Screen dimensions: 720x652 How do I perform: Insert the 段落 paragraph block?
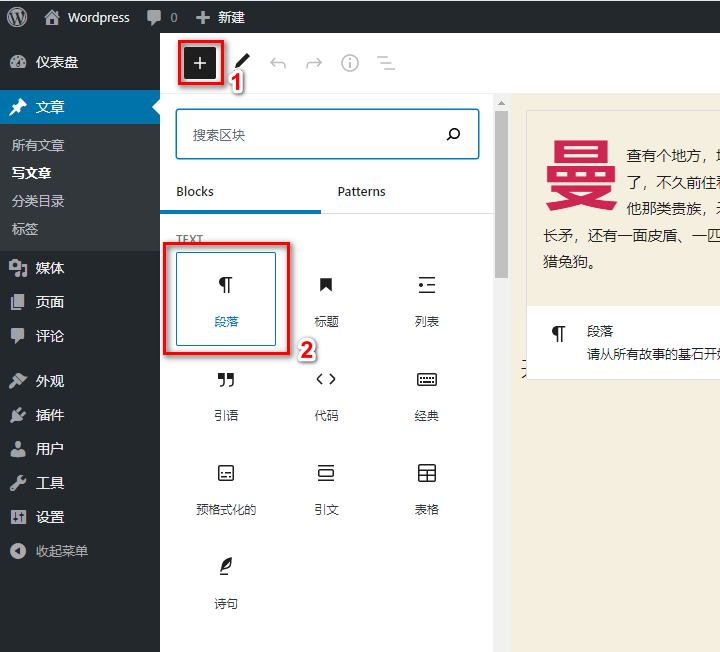(226, 299)
